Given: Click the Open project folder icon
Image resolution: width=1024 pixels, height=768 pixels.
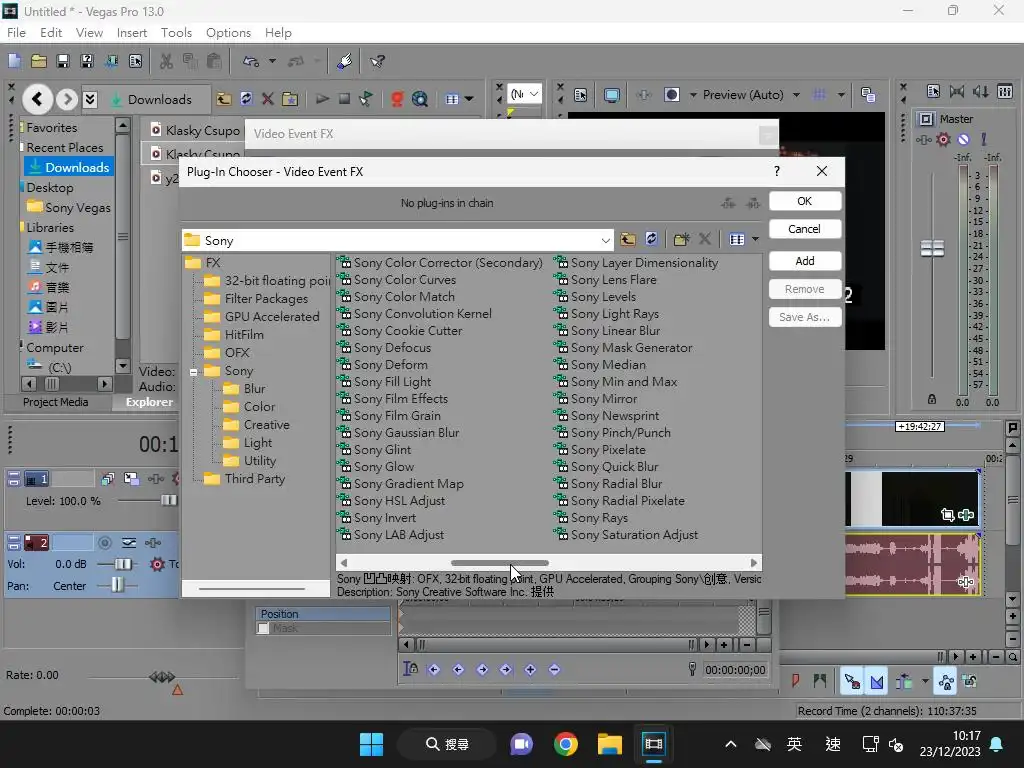Looking at the screenshot, I should pyautogui.click(x=39, y=61).
